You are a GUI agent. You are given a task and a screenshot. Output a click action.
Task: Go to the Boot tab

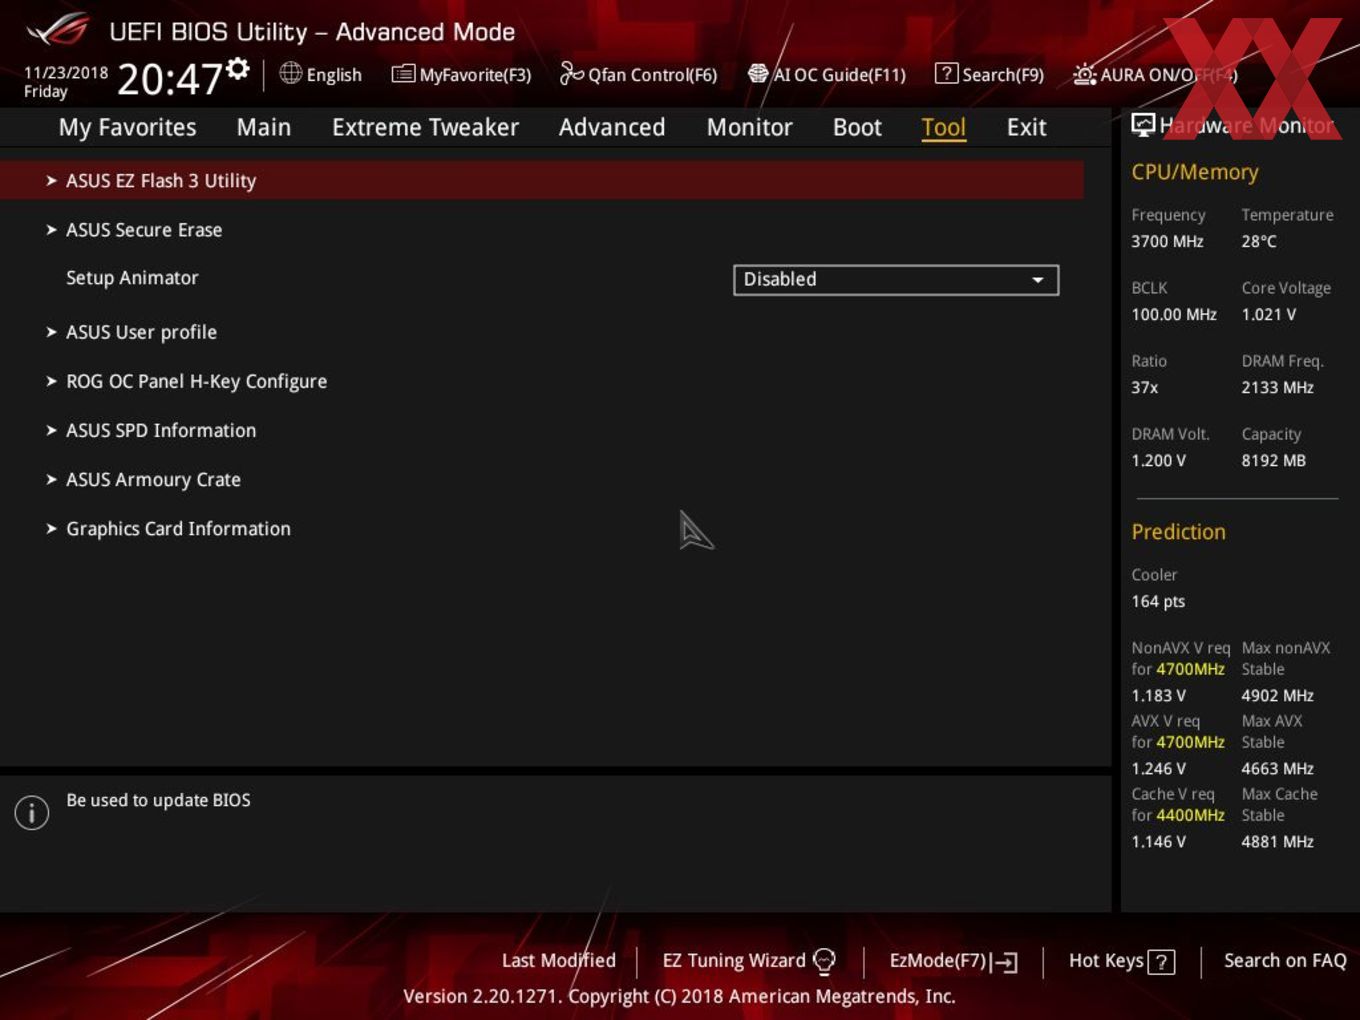click(857, 127)
